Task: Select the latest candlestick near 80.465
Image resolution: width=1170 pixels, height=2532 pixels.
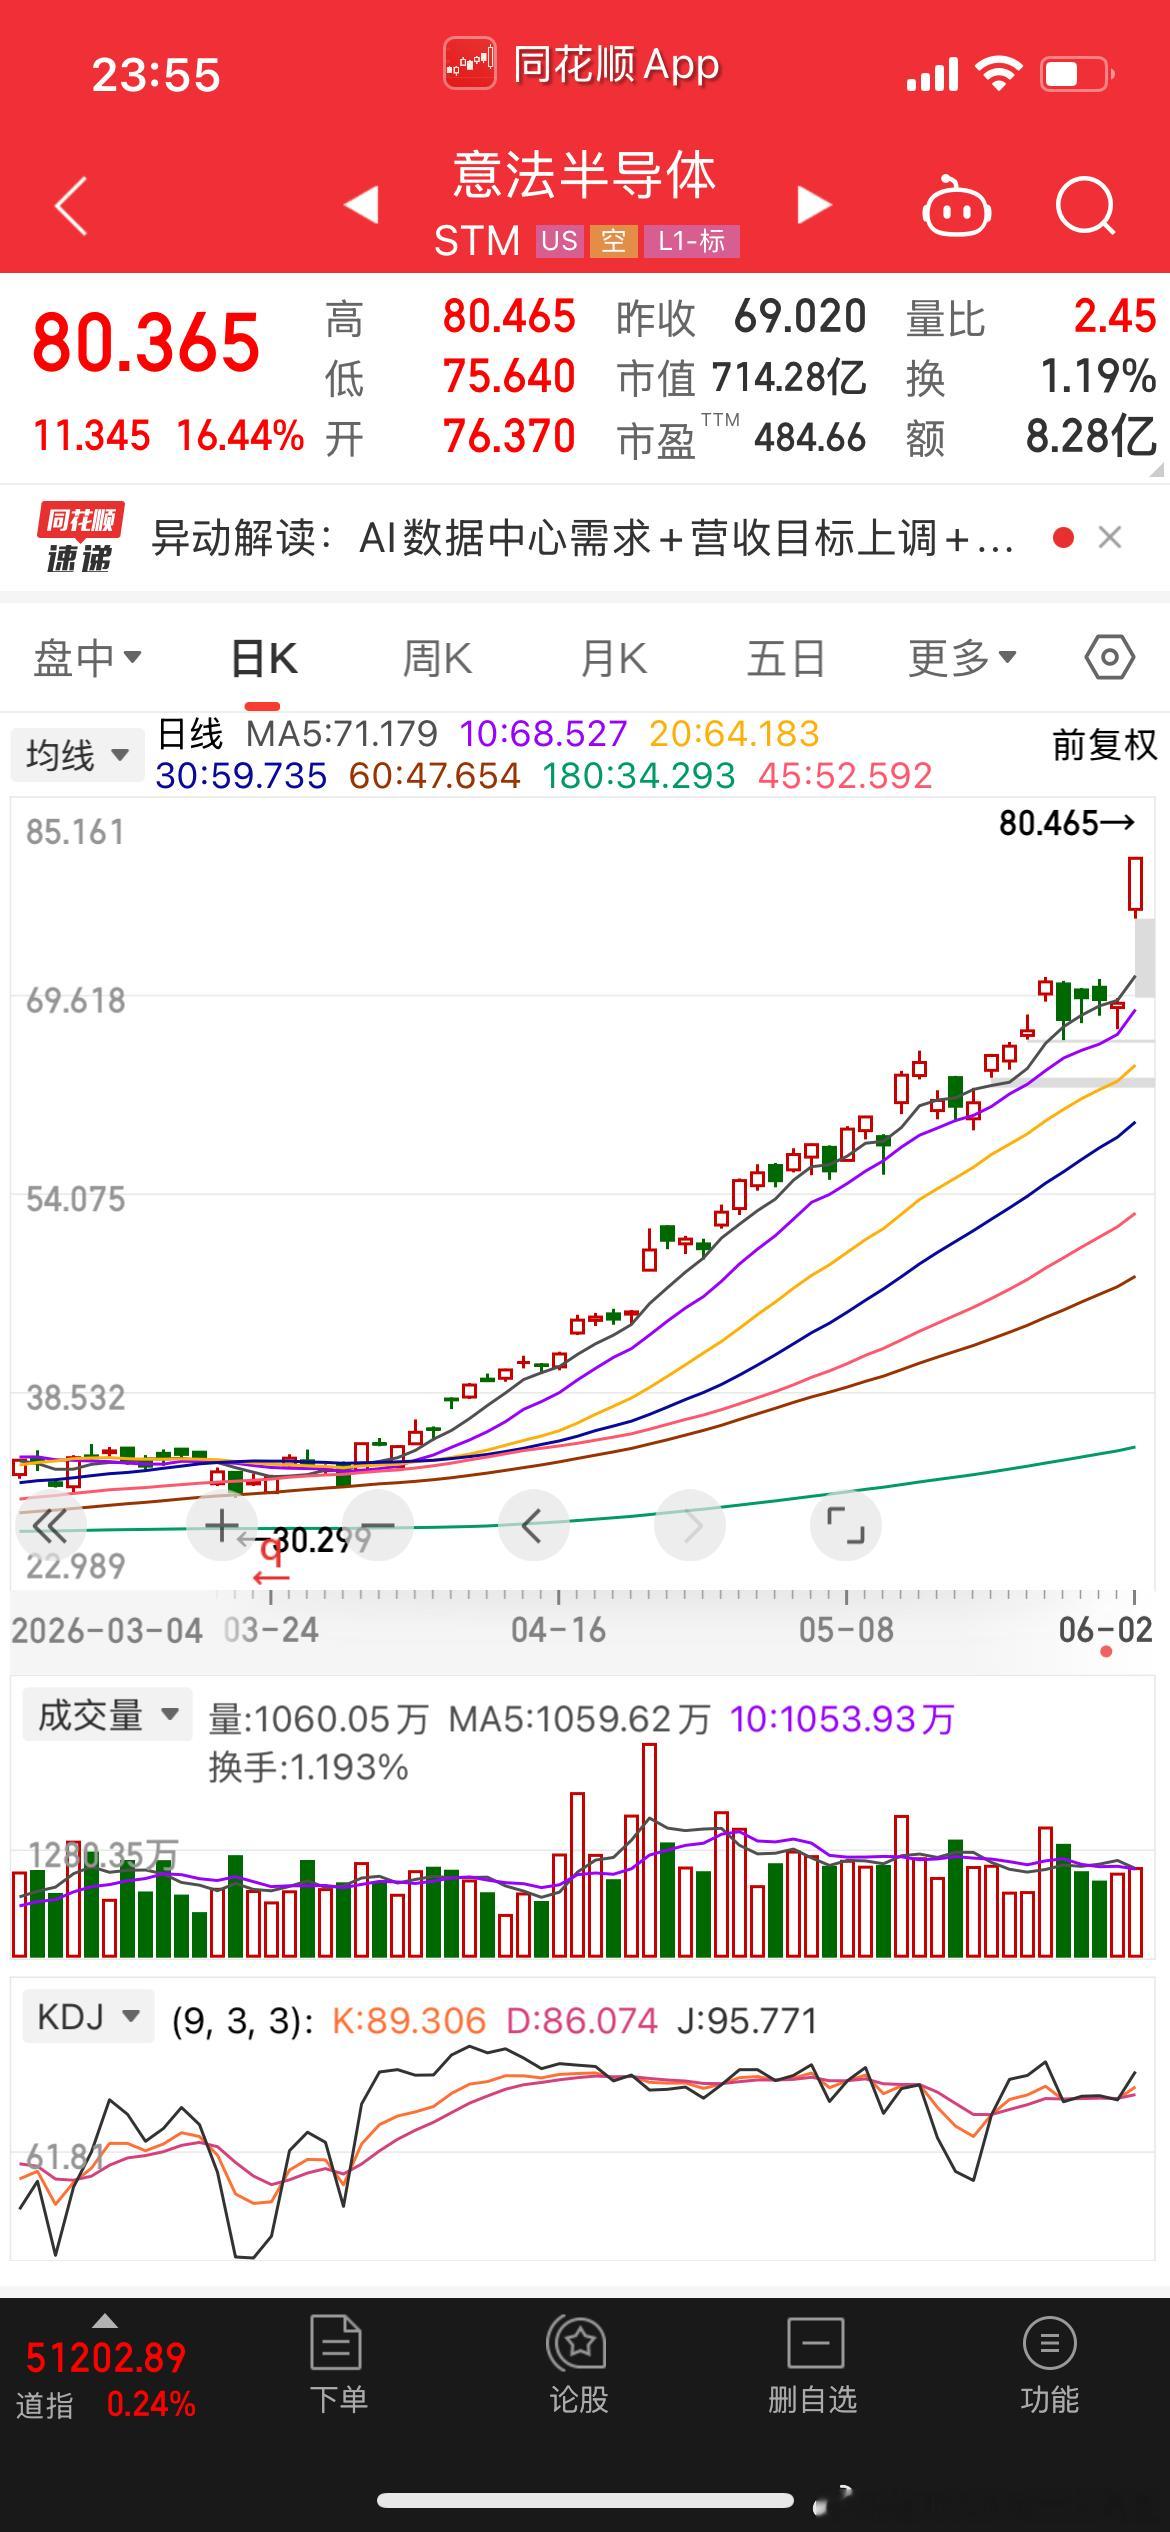Action: (x=1135, y=886)
